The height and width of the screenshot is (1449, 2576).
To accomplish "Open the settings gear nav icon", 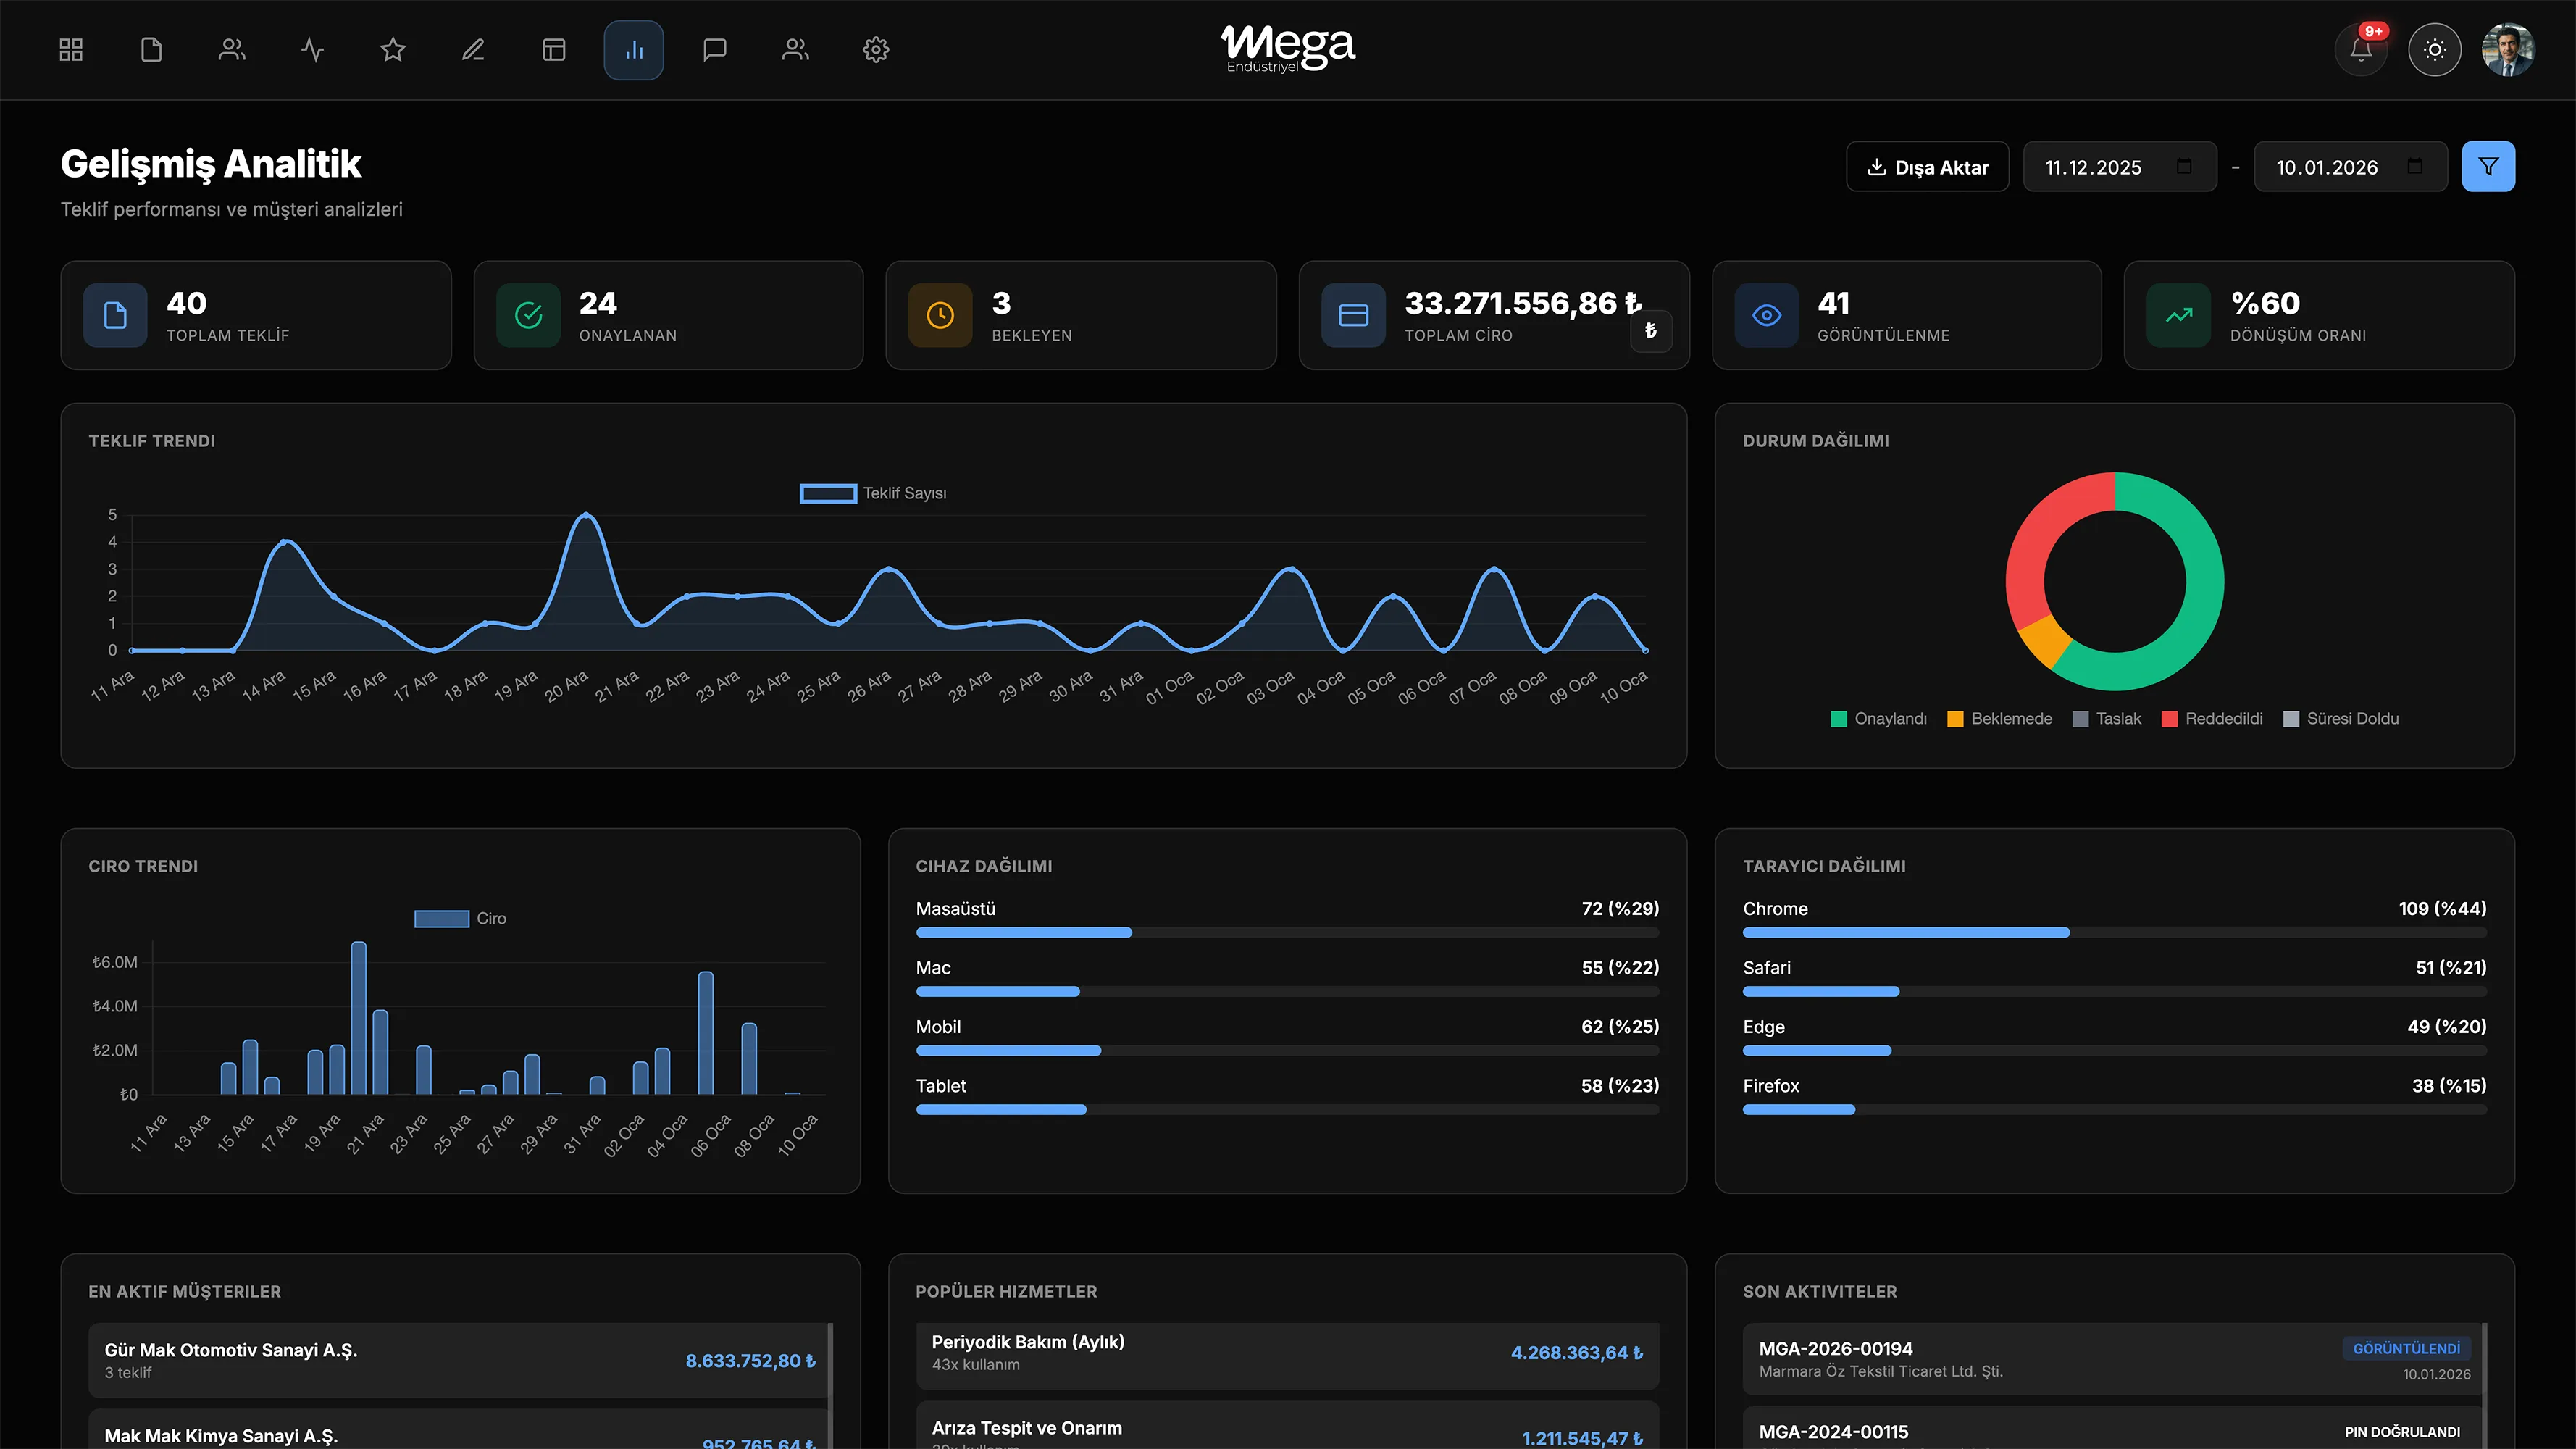I will [876, 50].
